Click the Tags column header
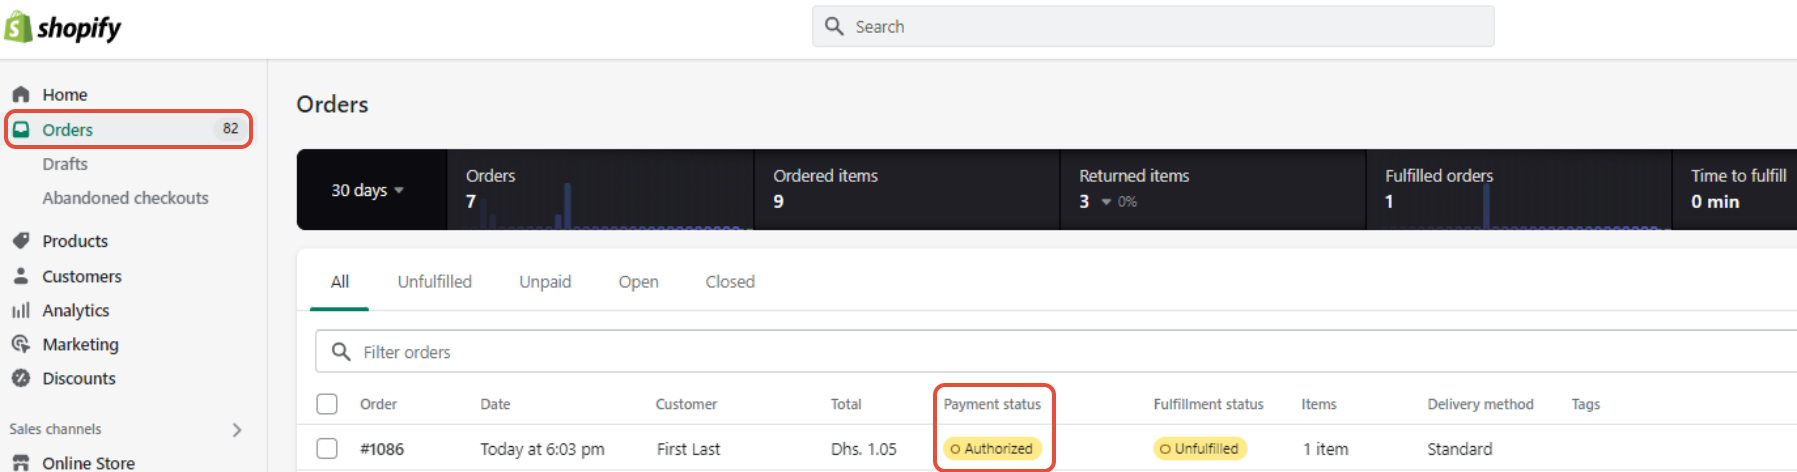The height and width of the screenshot is (472, 1797). click(1586, 404)
